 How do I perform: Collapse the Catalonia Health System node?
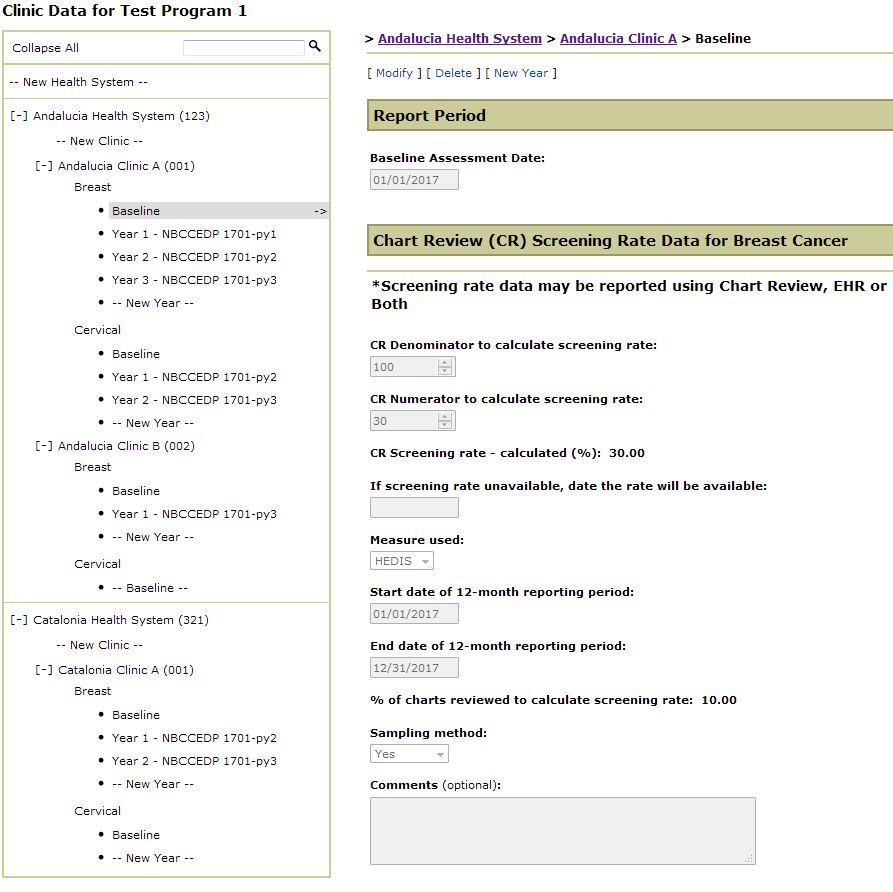(x=19, y=620)
